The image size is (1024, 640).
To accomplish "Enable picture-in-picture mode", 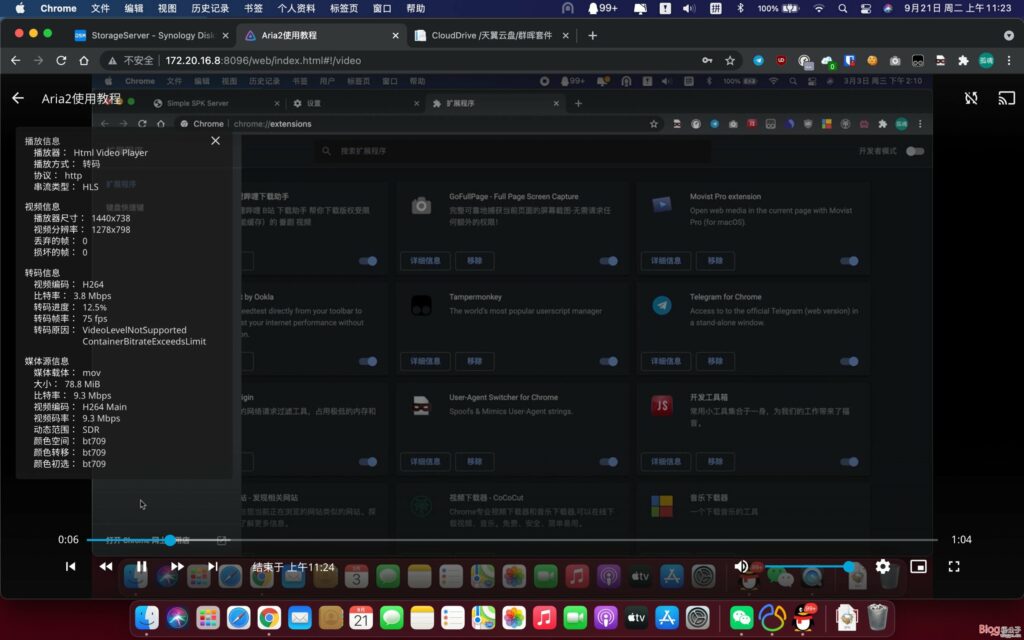I will (918, 566).
